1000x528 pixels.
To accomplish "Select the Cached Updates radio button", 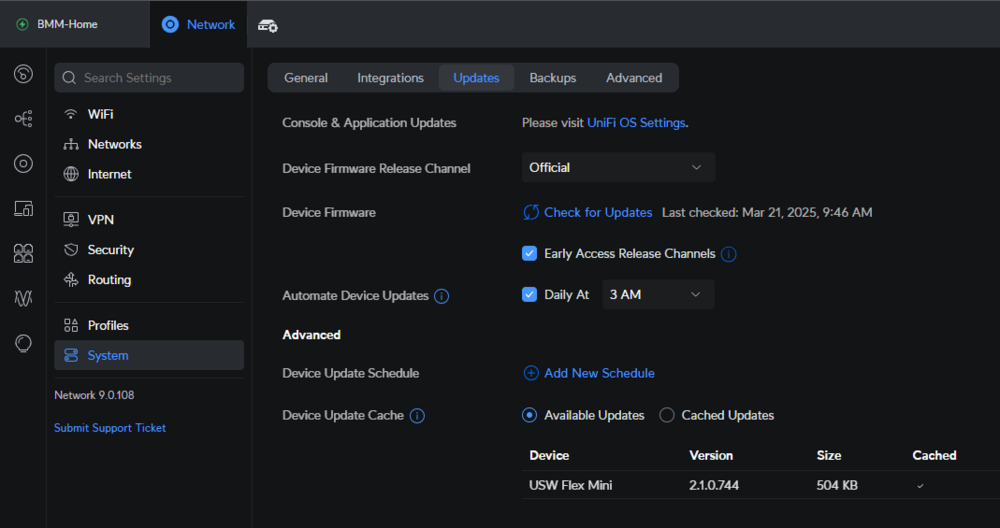I will pyautogui.click(x=666, y=415).
